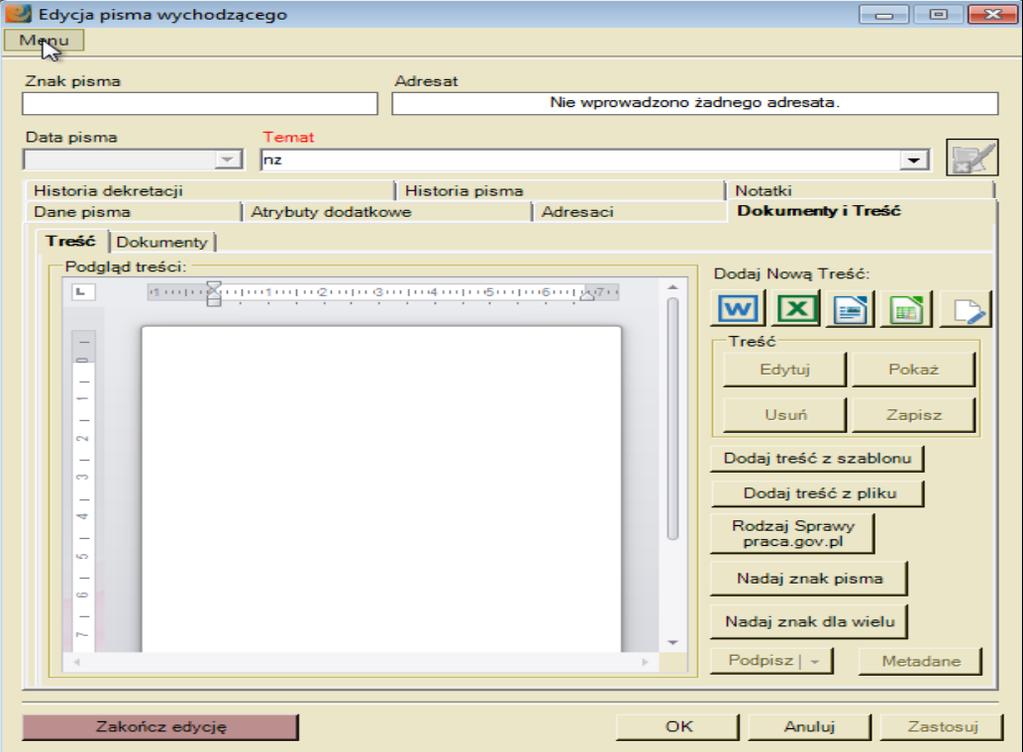This screenshot has width=1023, height=752.
Task: Open the Data pisma date dropdown
Action: [x=228, y=159]
